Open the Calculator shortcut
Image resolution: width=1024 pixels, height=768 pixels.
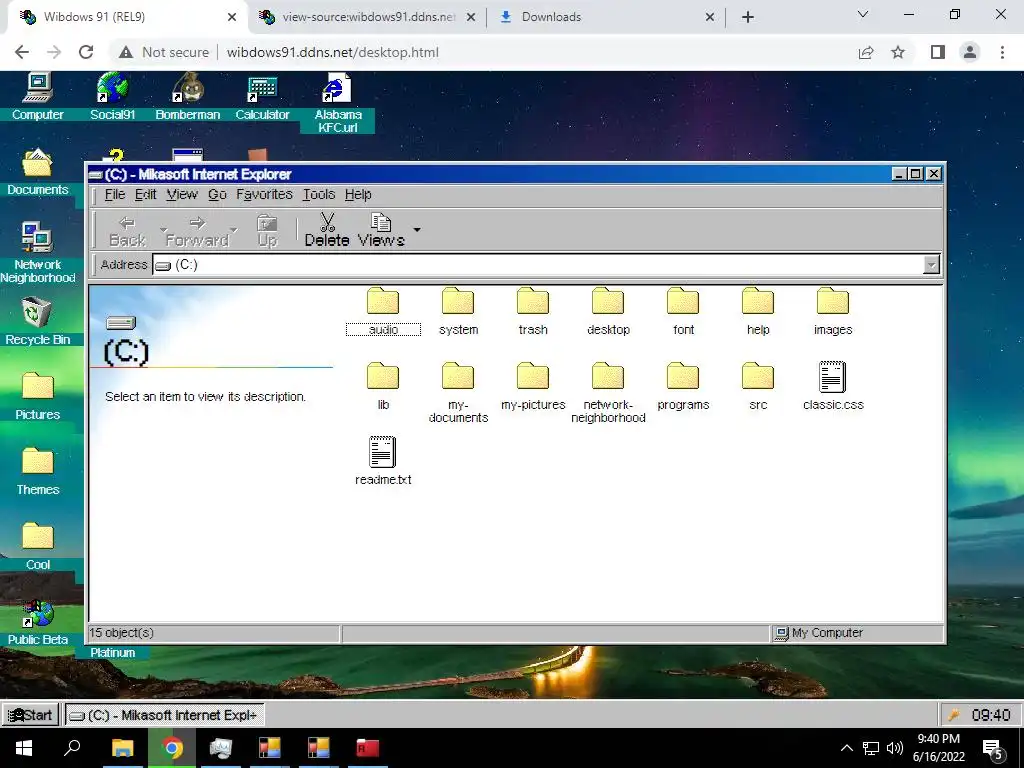tap(262, 97)
